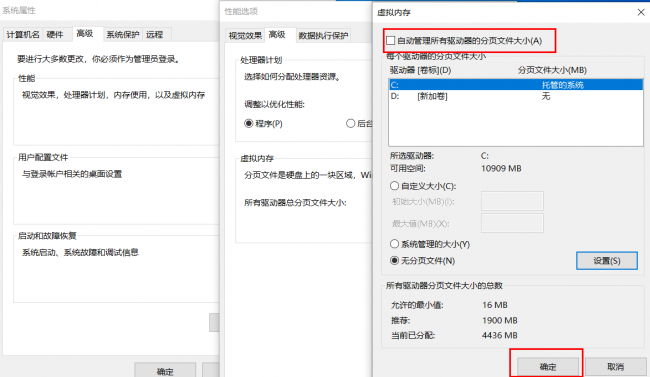The image size is (650, 377).
Task: Open 数据执行保护 tab in 性能选项
Action: 323,36
